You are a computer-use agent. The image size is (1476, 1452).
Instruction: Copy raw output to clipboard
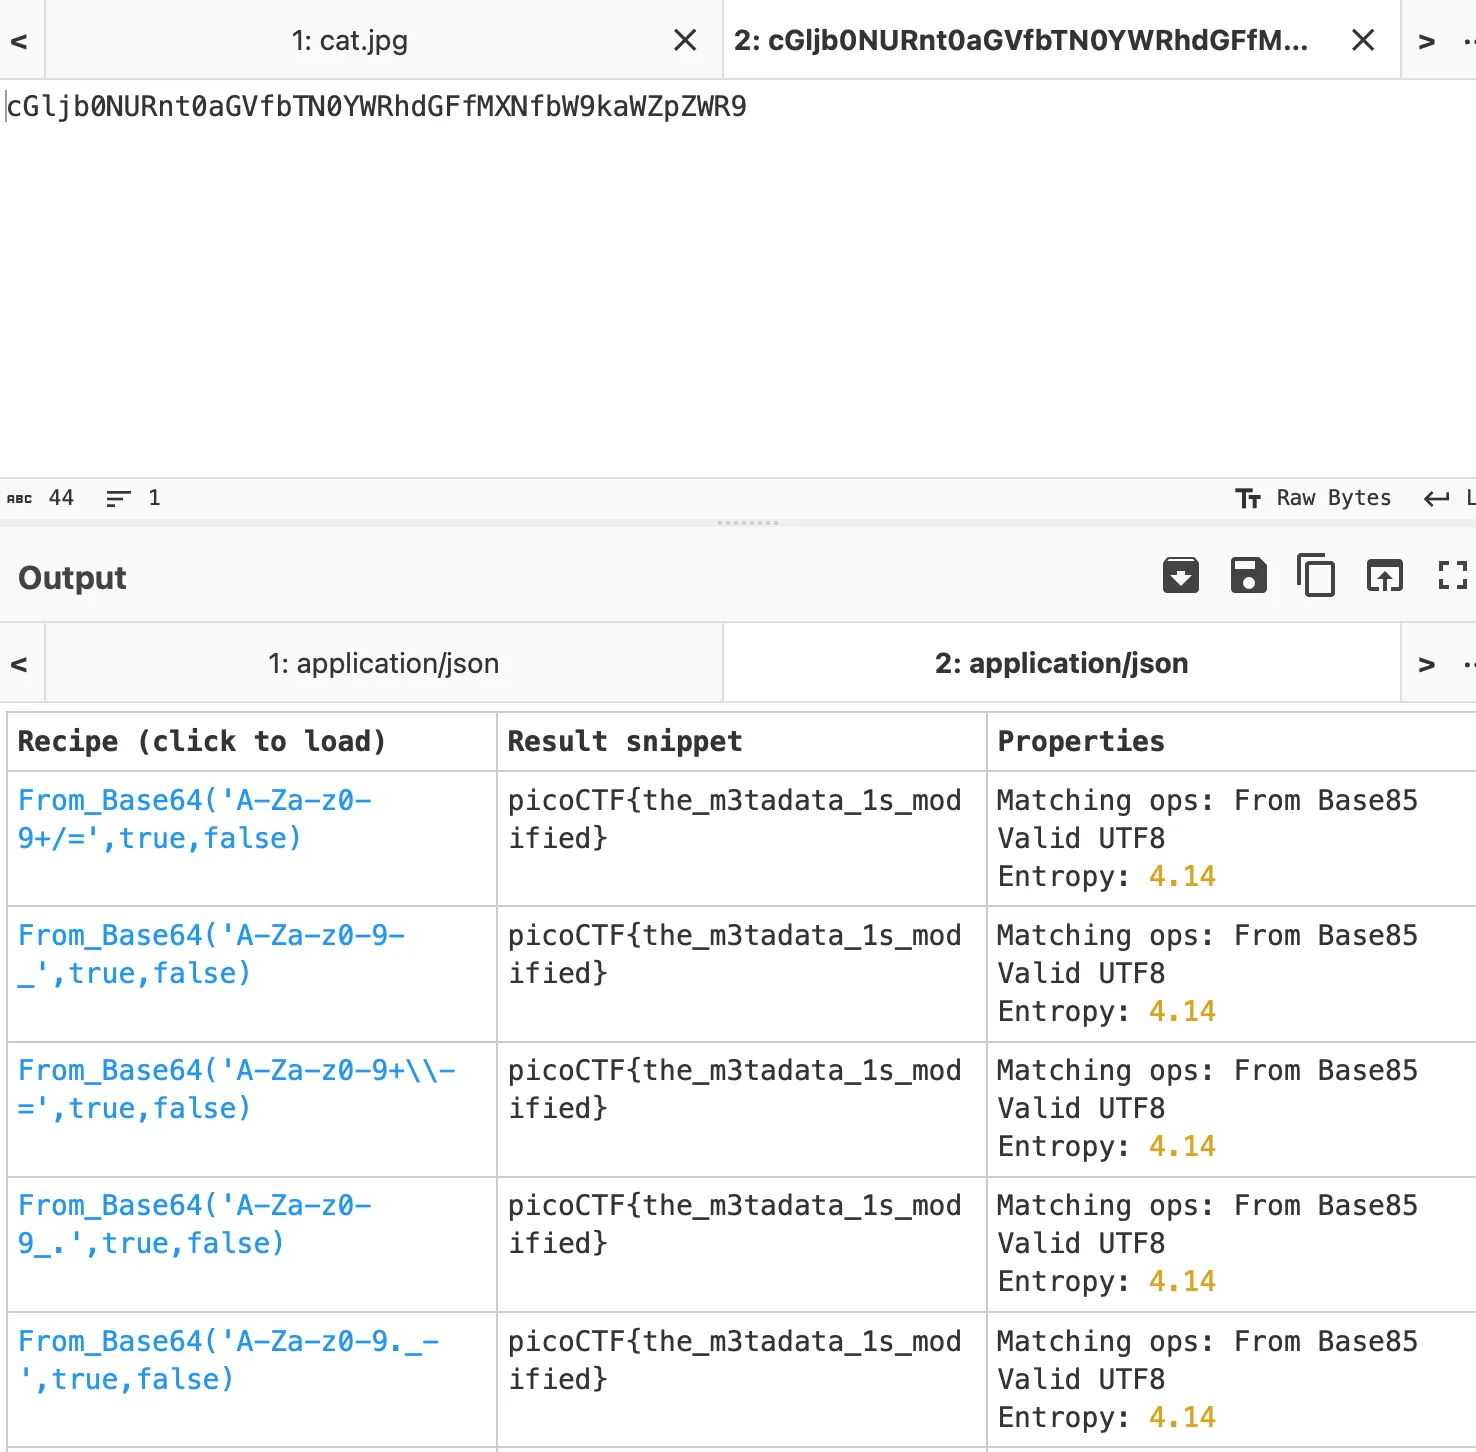tap(1316, 576)
